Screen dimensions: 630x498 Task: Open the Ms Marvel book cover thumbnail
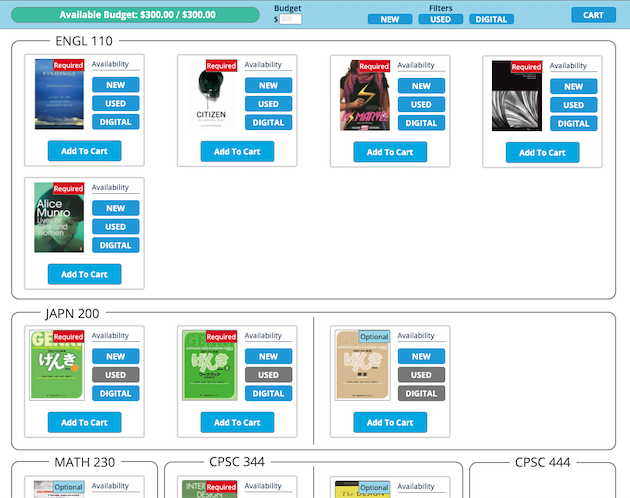(x=365, y=95)
